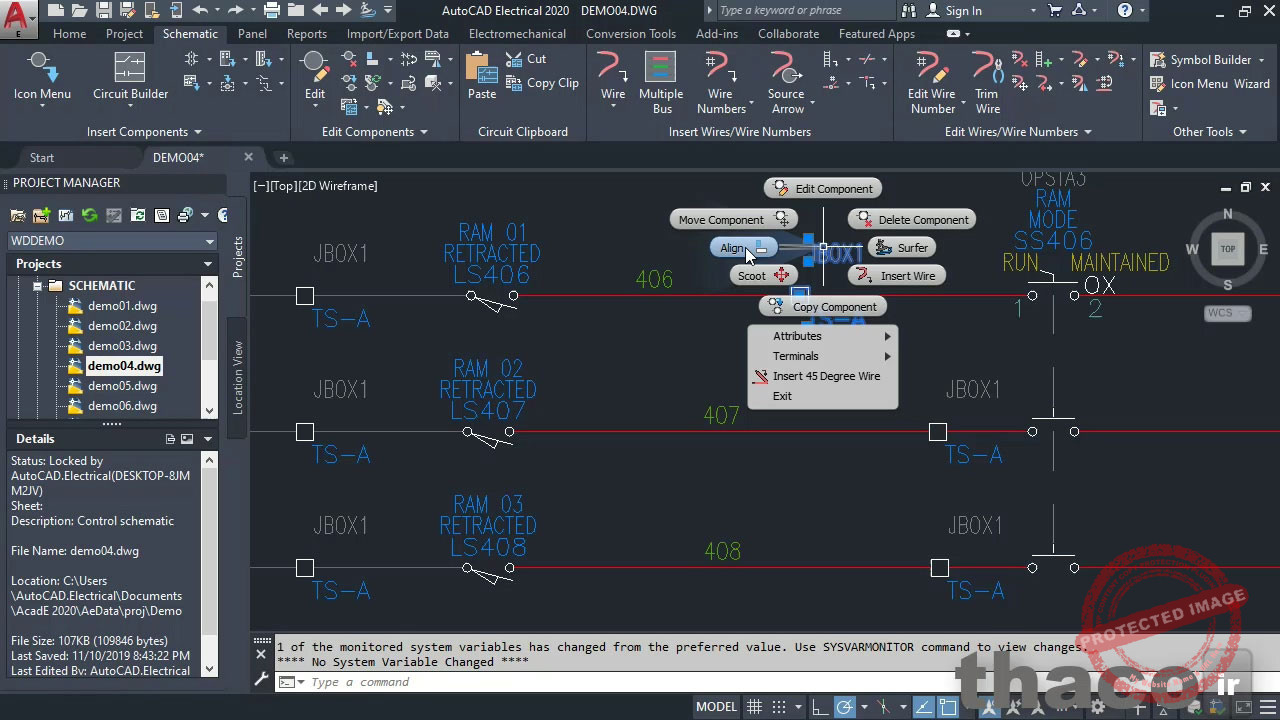This screenshot has width=1280, height=720.
Task: Toggle grid display in the status bar
Action: 753,706
